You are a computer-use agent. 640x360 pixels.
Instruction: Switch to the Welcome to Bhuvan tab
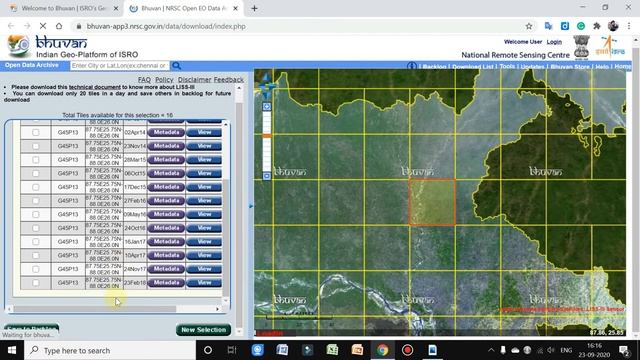(63, 8)
